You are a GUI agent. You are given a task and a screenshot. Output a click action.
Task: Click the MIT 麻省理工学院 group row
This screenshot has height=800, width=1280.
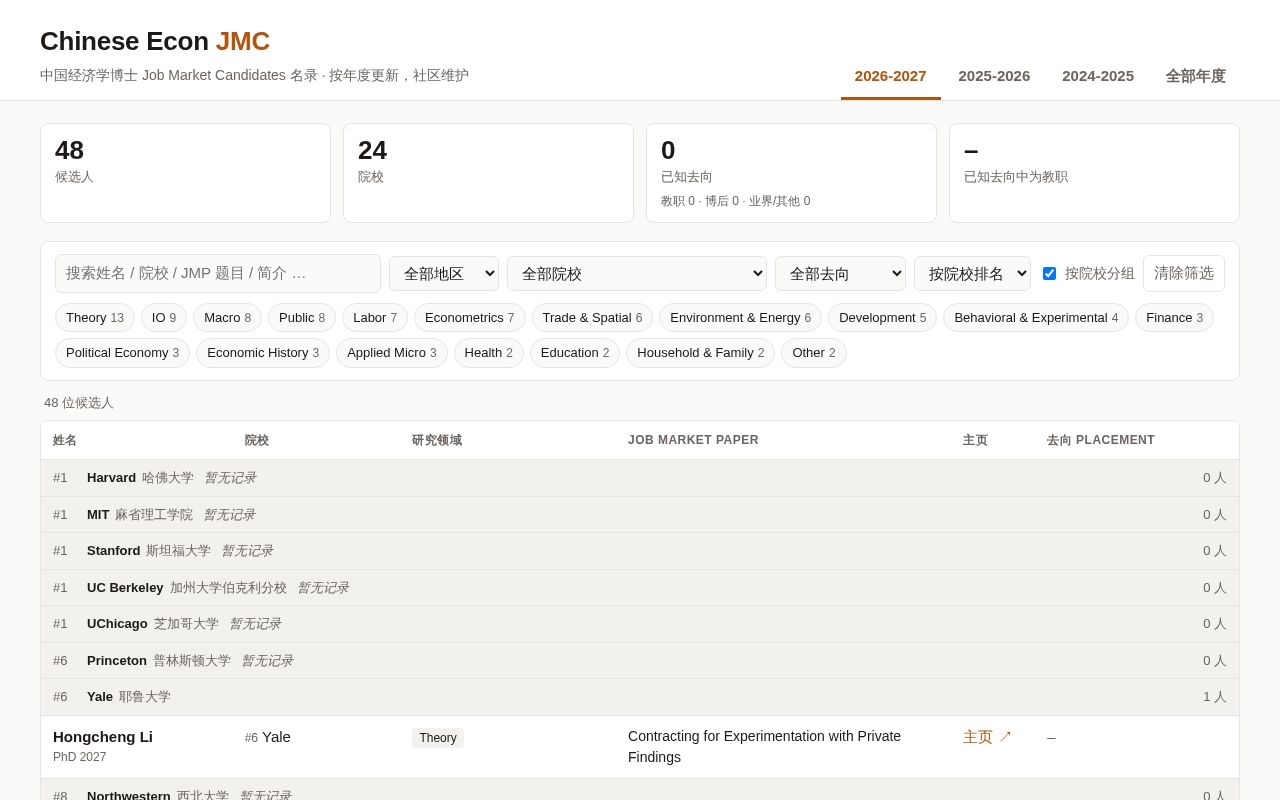[640, 515]
